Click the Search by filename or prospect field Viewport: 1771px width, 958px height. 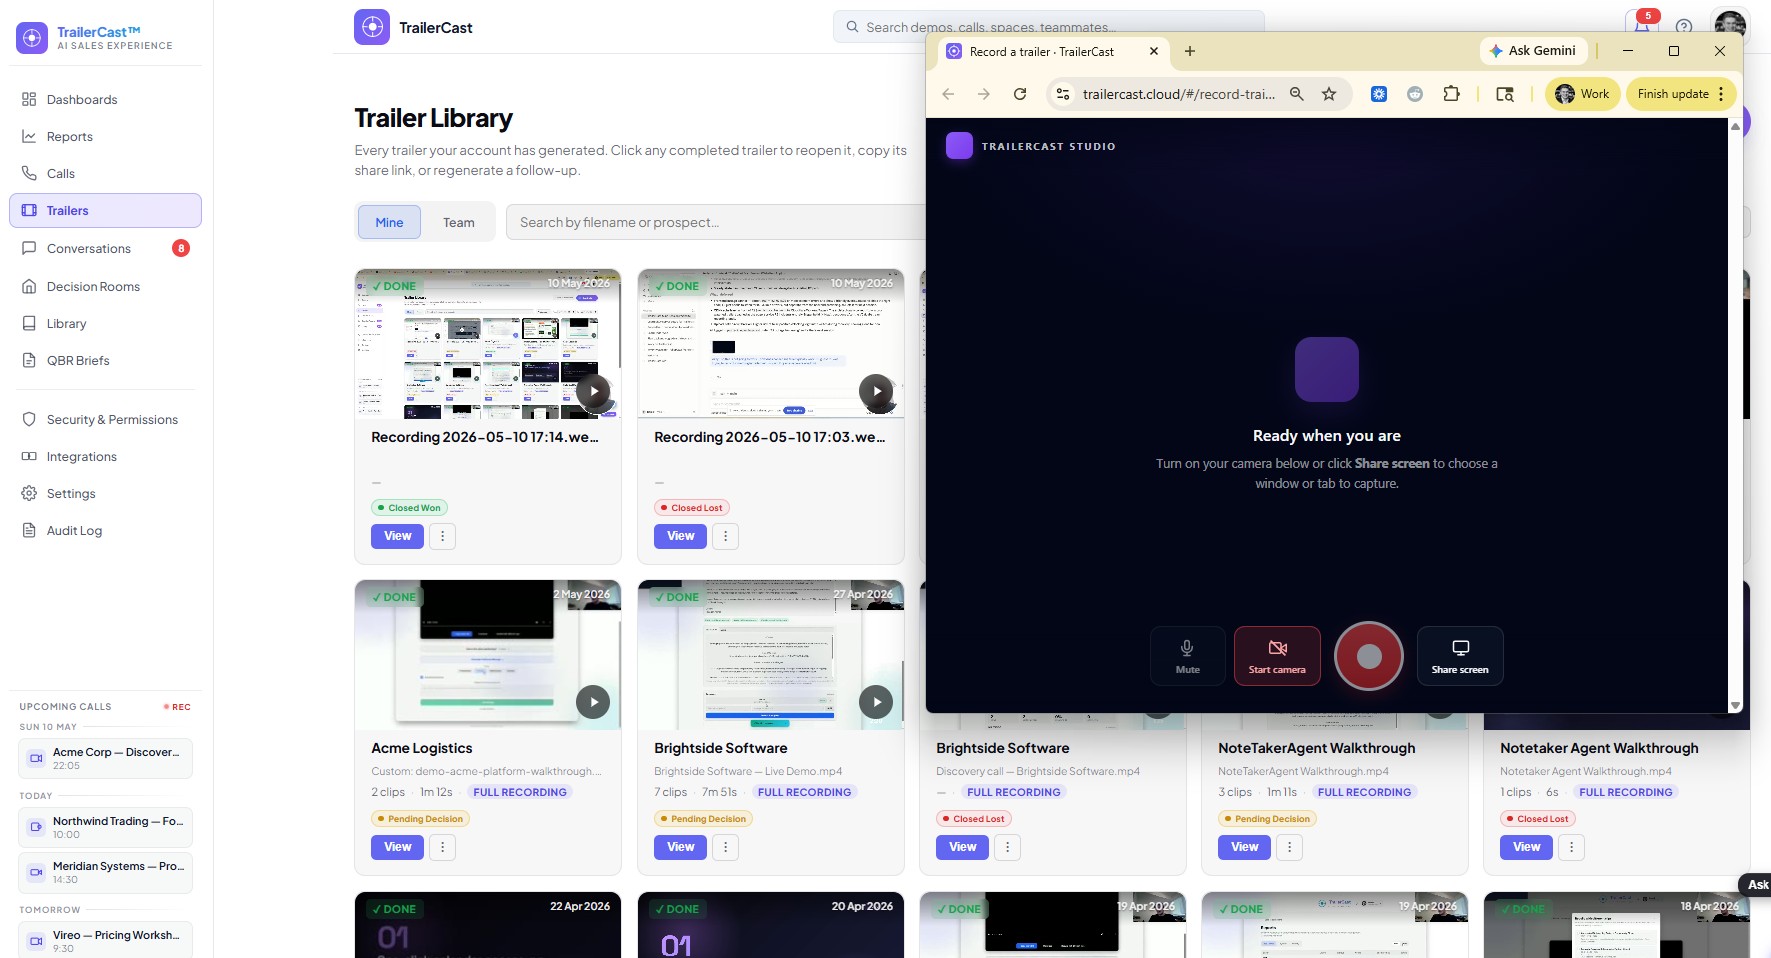click(x=715, y=222)
